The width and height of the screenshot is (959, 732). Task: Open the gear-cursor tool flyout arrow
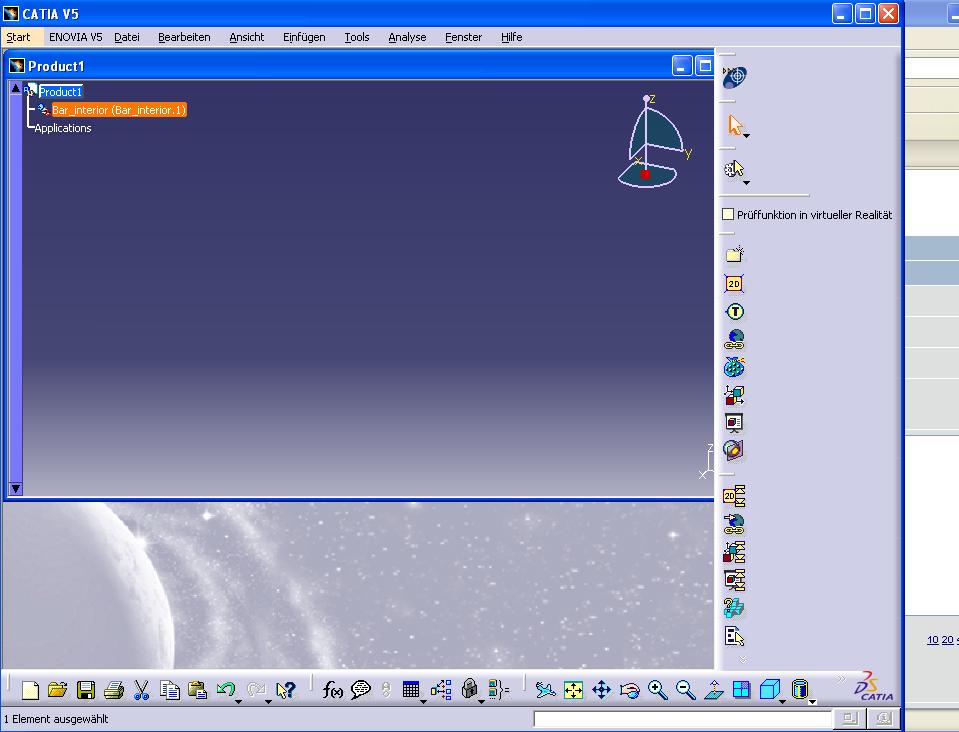coord(746,183)
